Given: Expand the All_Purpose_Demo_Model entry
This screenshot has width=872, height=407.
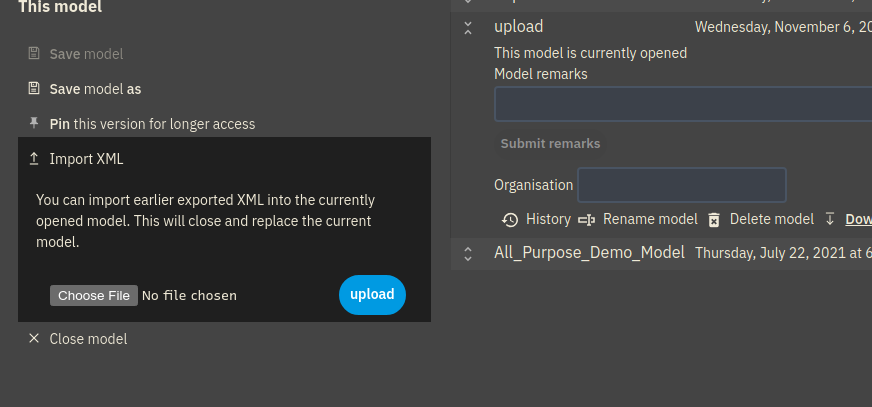Looking at the screenshot, I should [x=468, y=254].
